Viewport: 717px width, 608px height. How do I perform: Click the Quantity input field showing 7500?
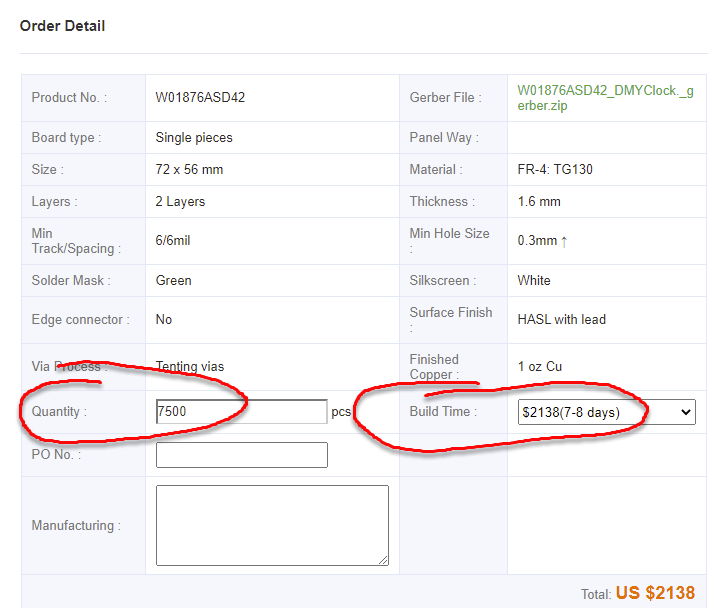[241, 411]
